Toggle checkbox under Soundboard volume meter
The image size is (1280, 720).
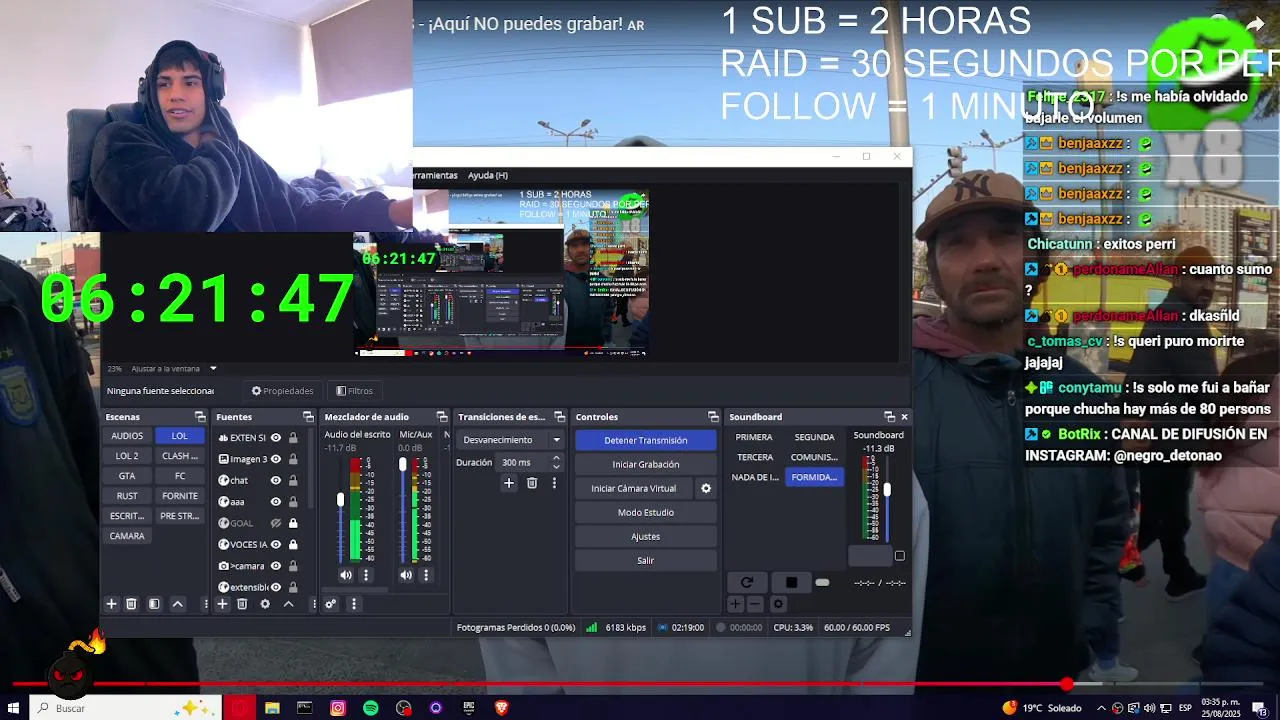899,556
